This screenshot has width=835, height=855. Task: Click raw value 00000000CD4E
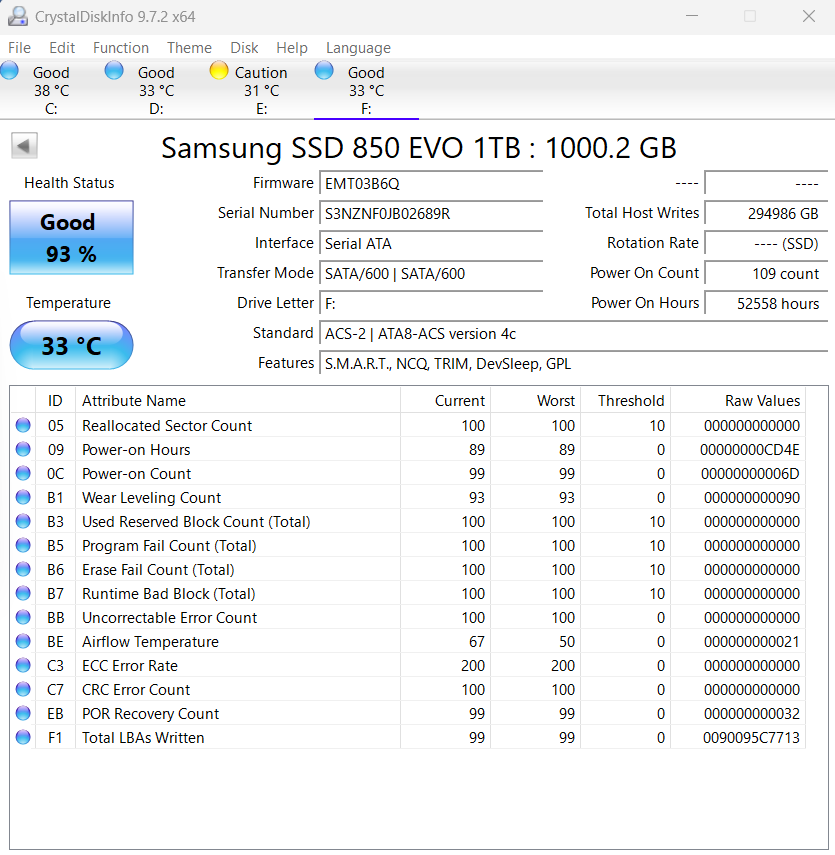click(750, 449)
